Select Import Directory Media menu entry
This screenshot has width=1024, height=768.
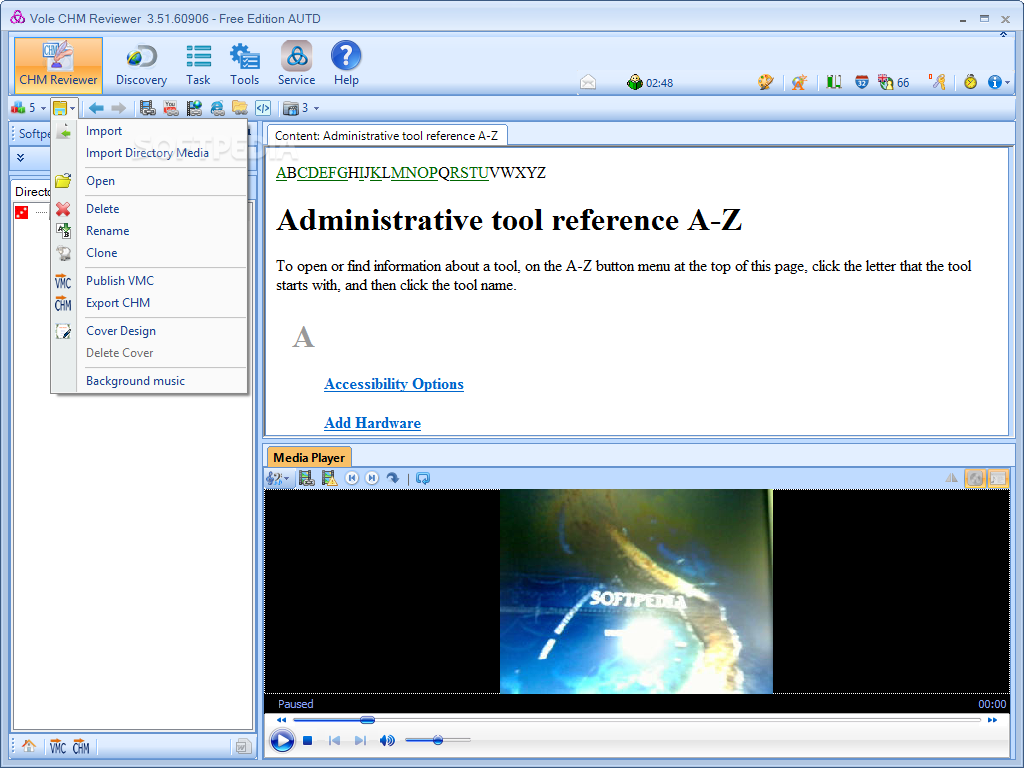click(x=148, y=153)
